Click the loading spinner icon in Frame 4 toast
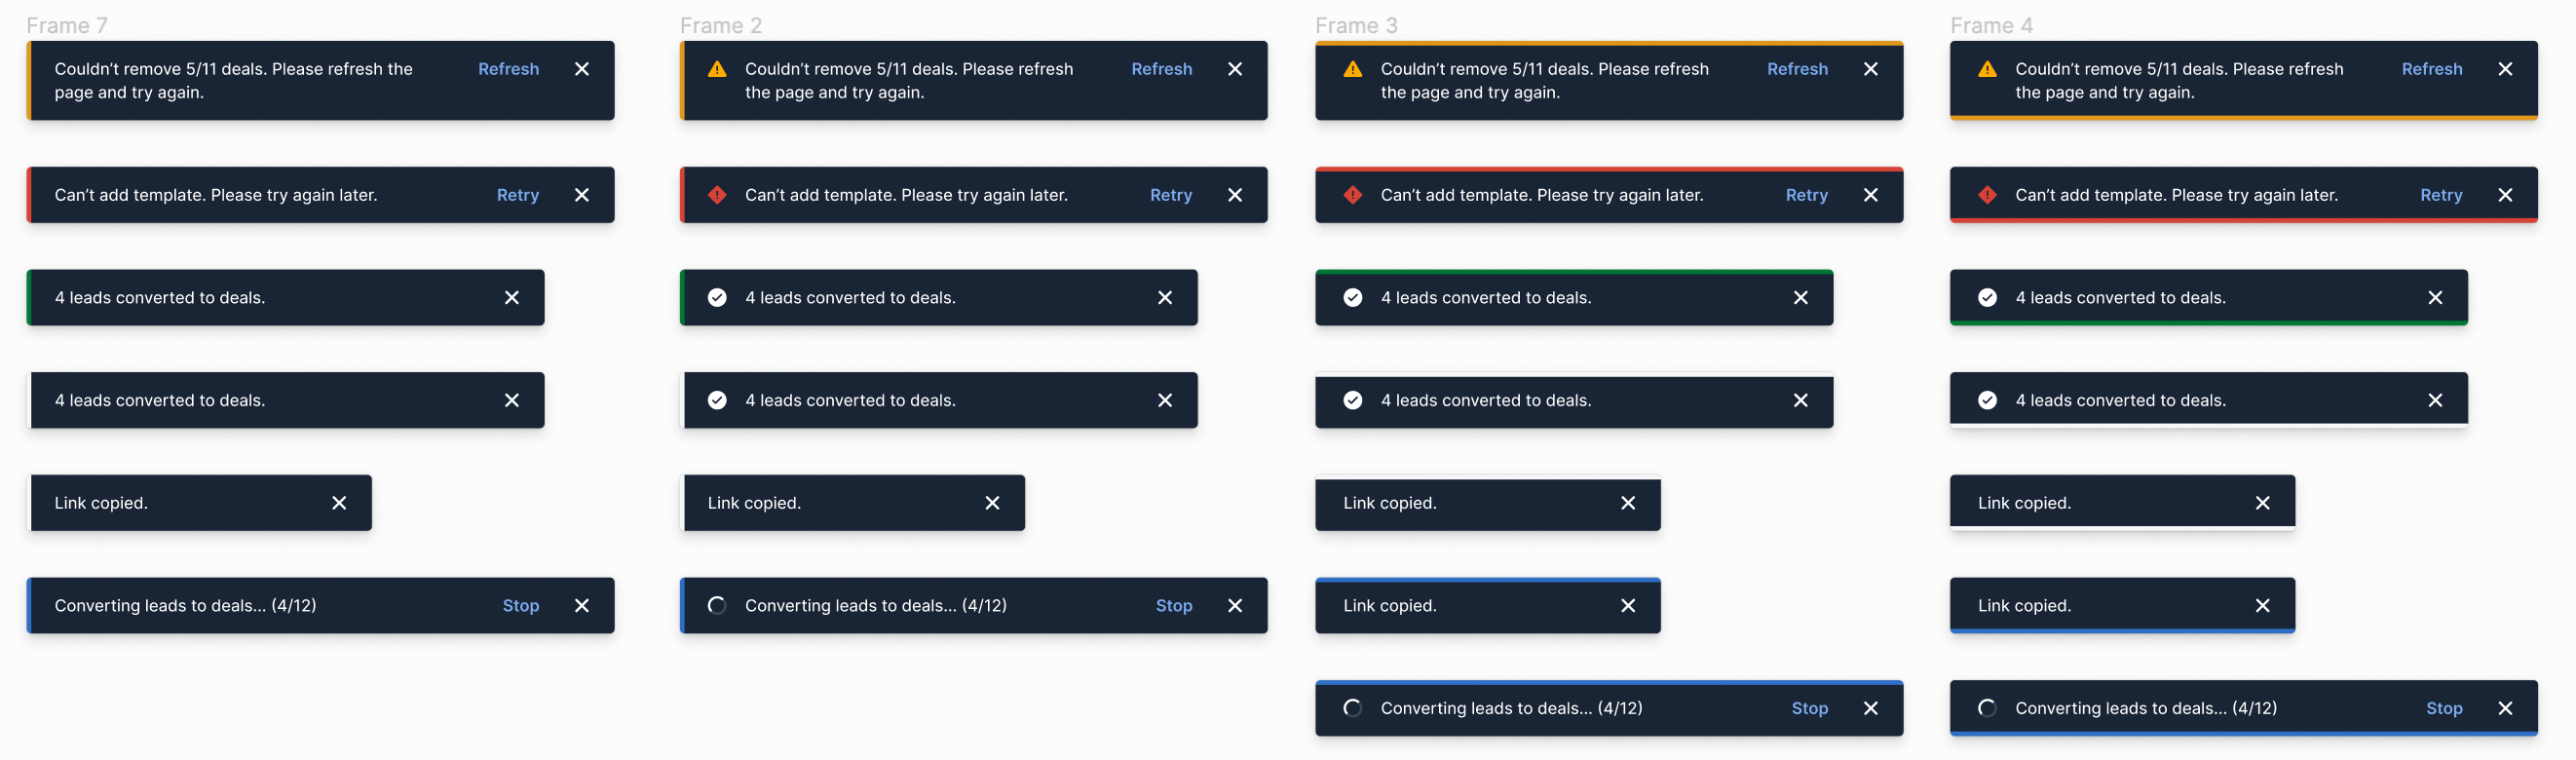This screenshot has width=2576, height=760. 1987,708
